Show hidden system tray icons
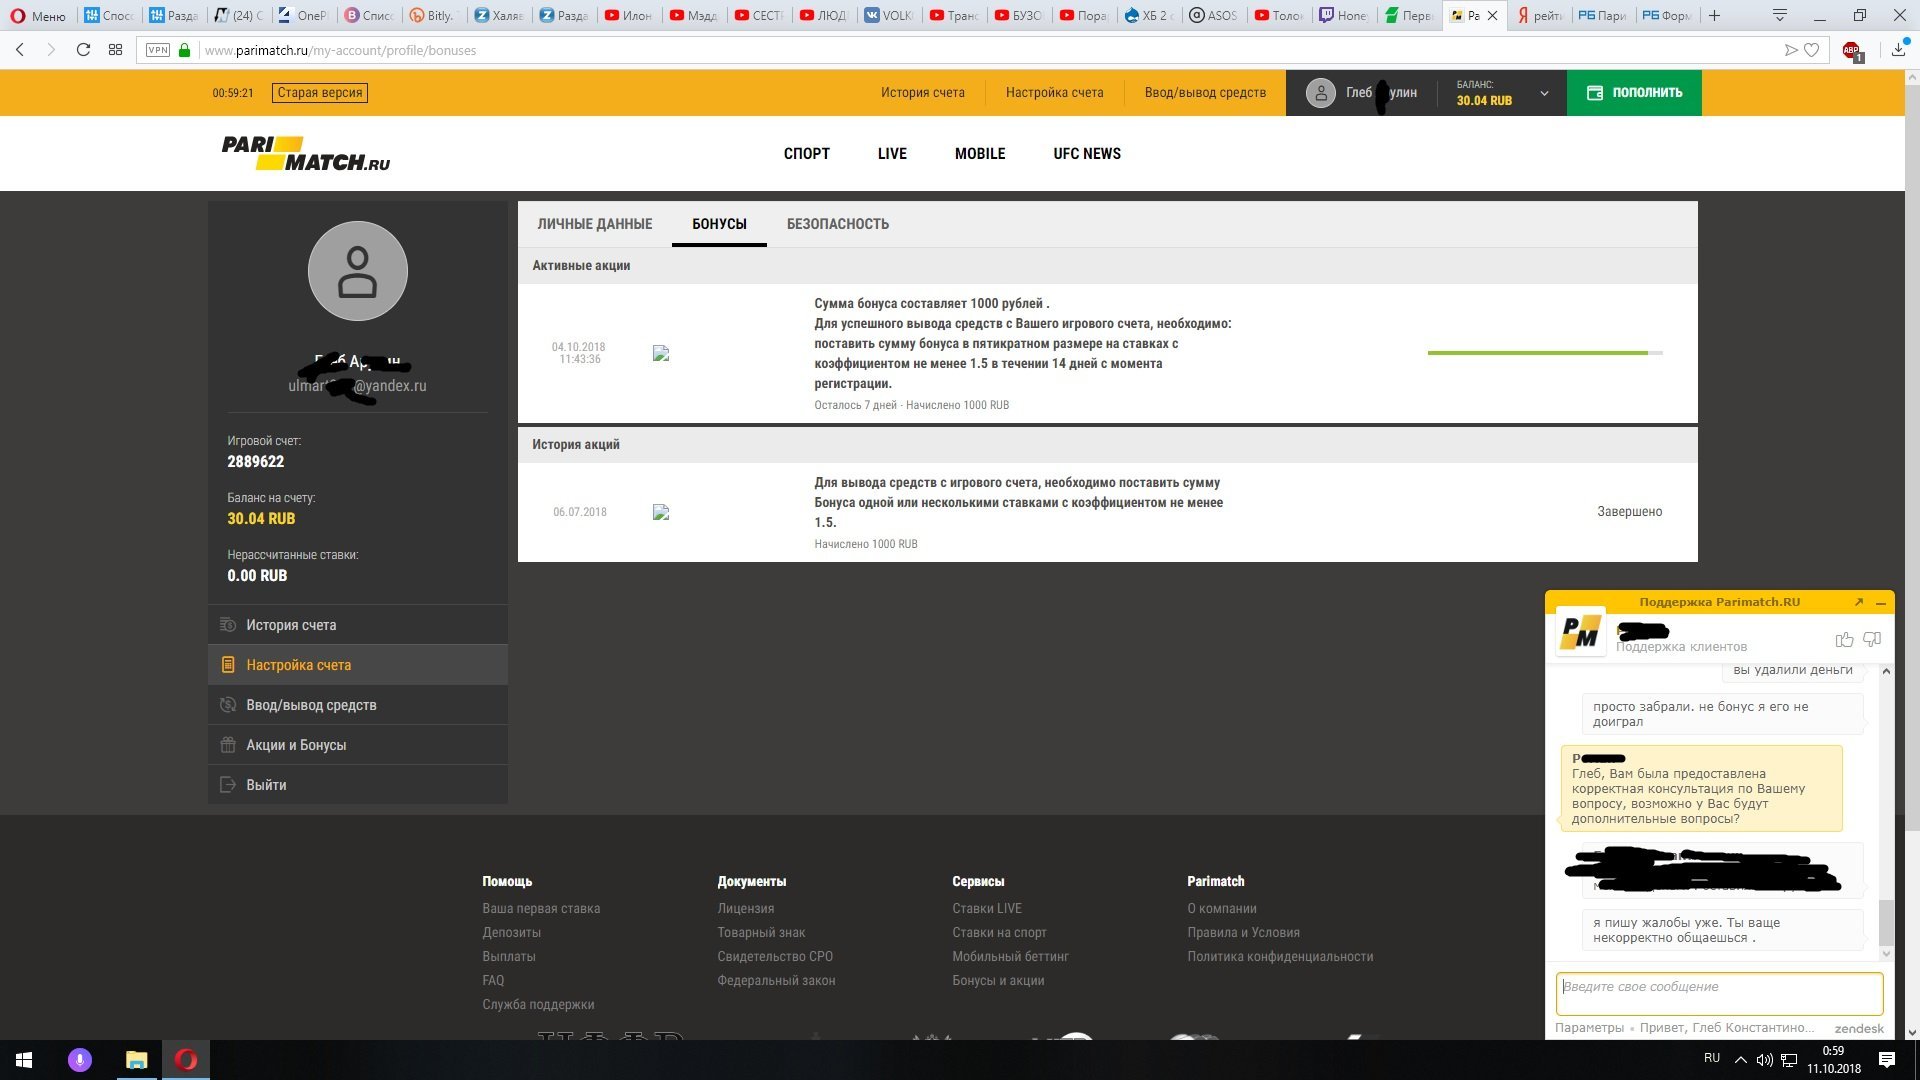Image resolution: width=1920 pixels, height=1080 pixels. point(1740,1060)
